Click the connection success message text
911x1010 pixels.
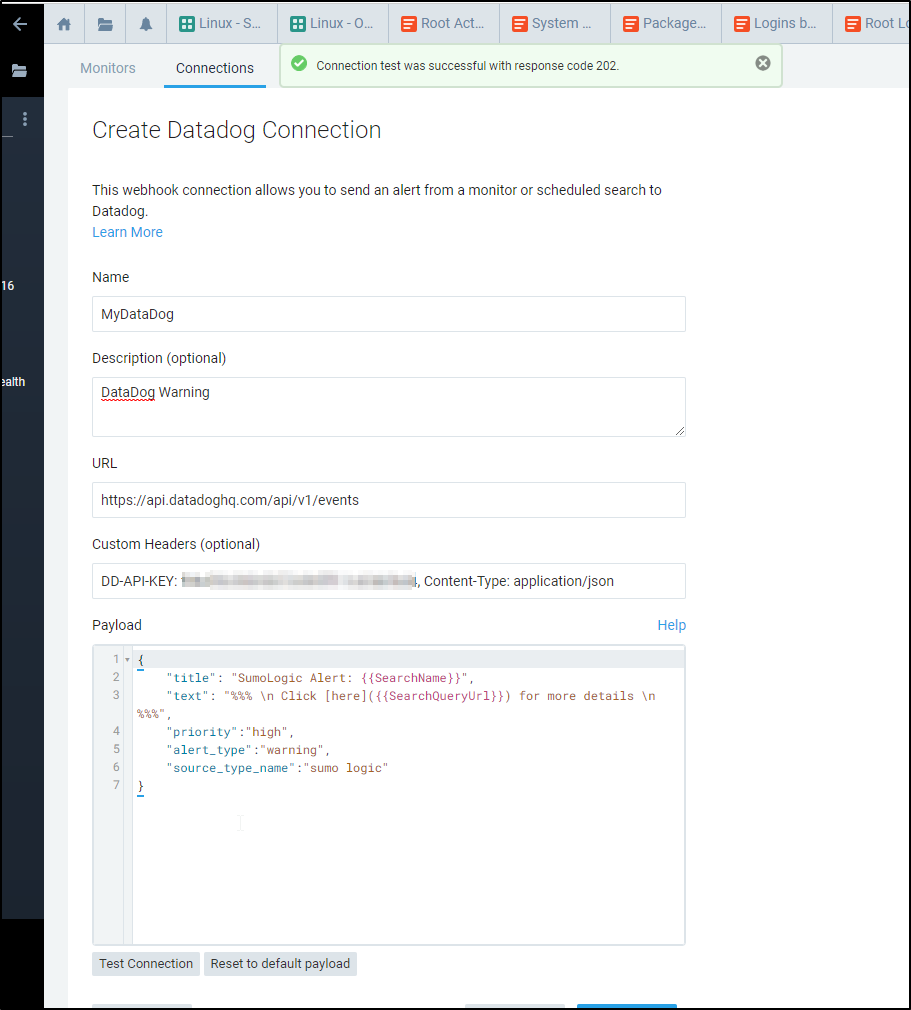point(467,66)
